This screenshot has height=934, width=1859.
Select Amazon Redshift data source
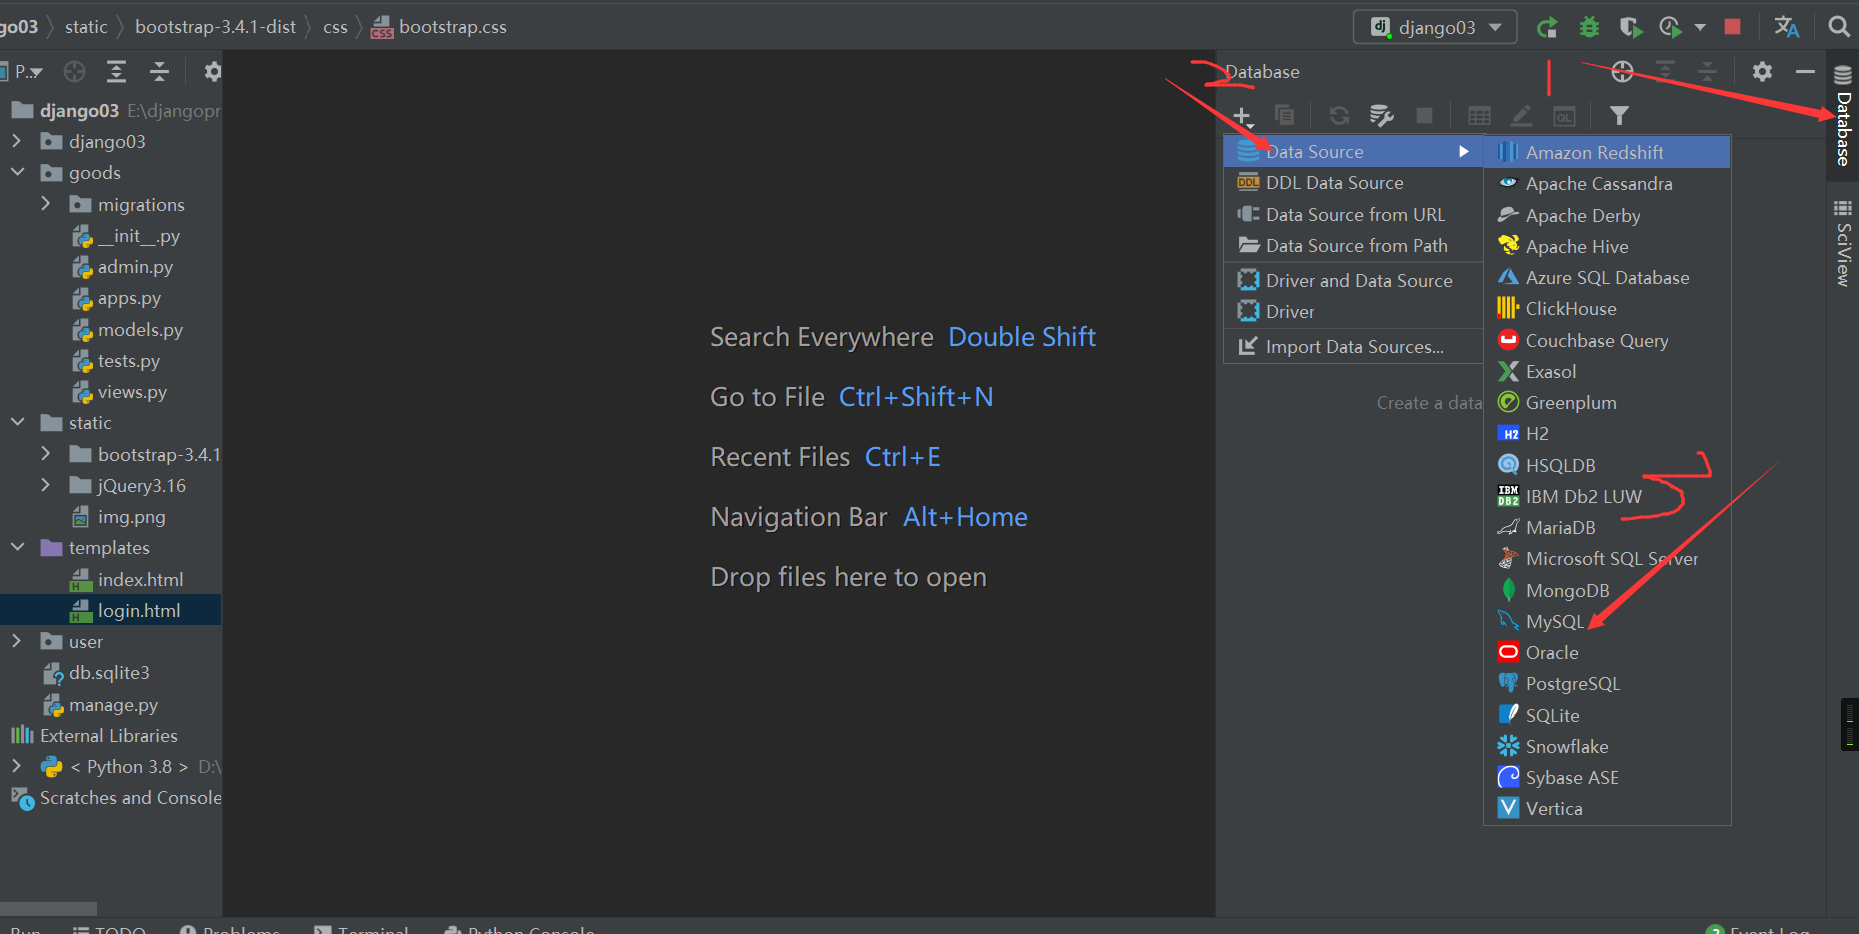(1607, 152)
